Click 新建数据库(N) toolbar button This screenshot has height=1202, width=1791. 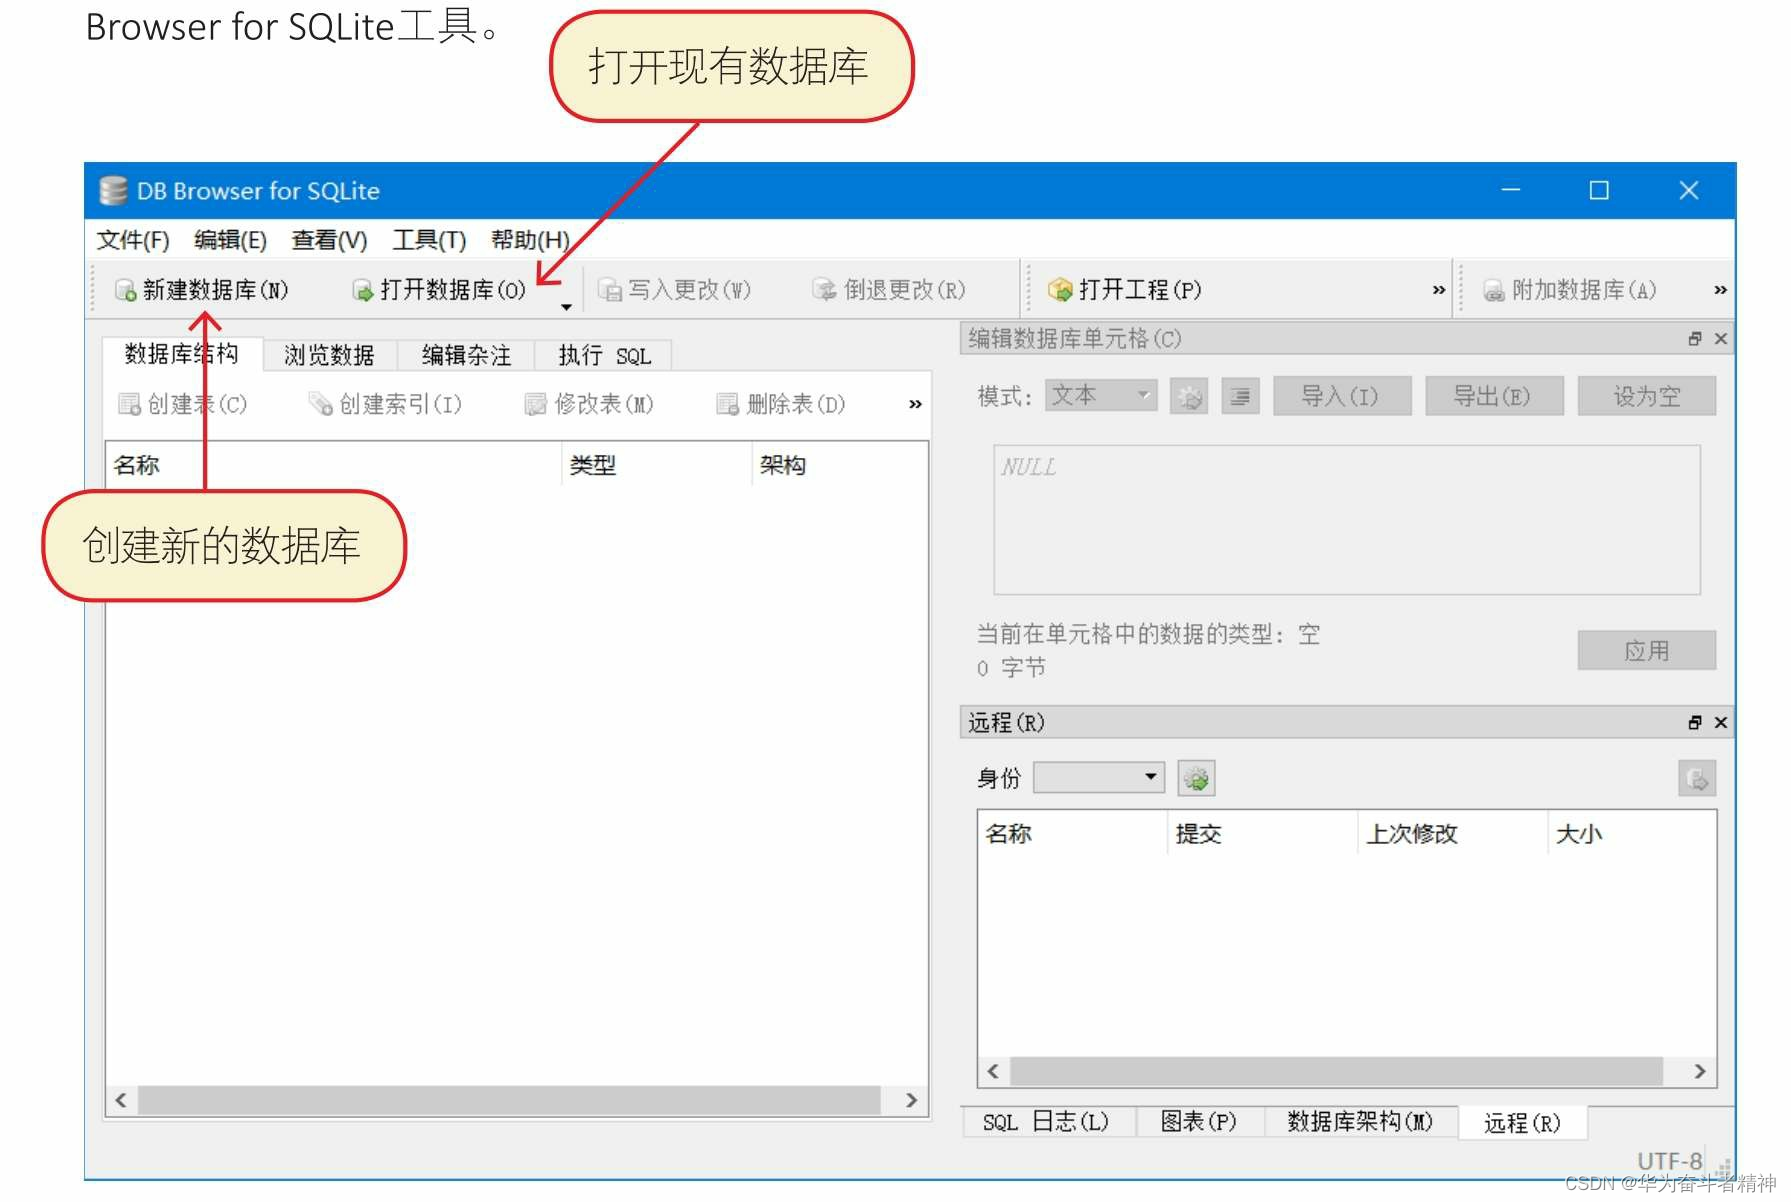click(202, 290)
